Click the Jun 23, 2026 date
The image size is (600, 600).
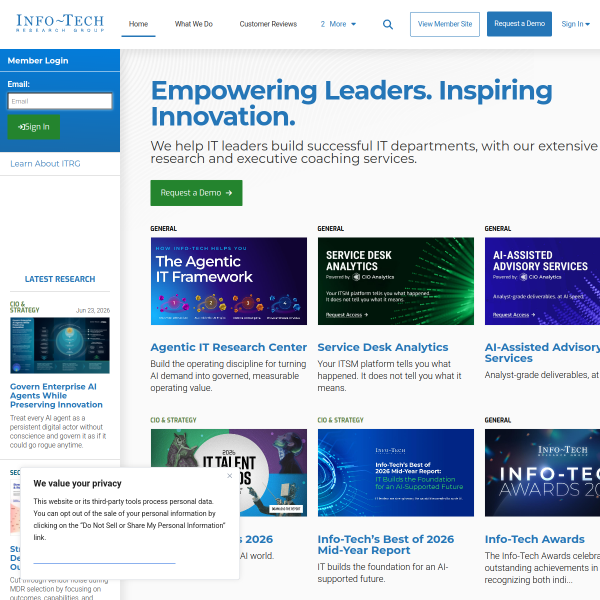[93, 310]
